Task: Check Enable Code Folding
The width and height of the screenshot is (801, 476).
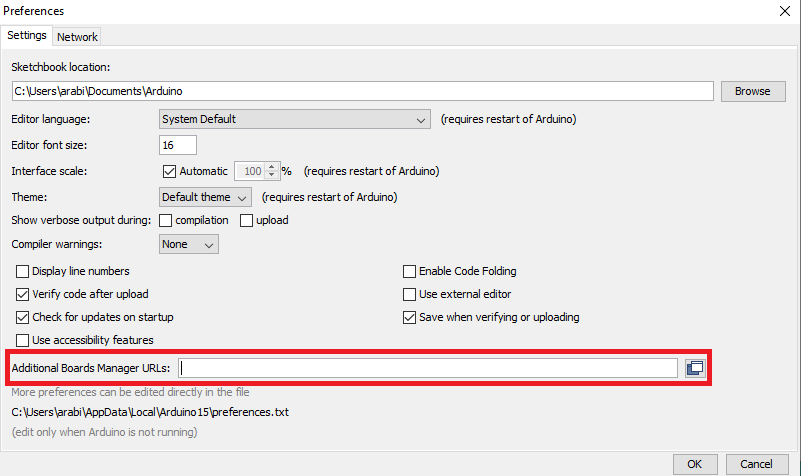Action: [409, 271]
